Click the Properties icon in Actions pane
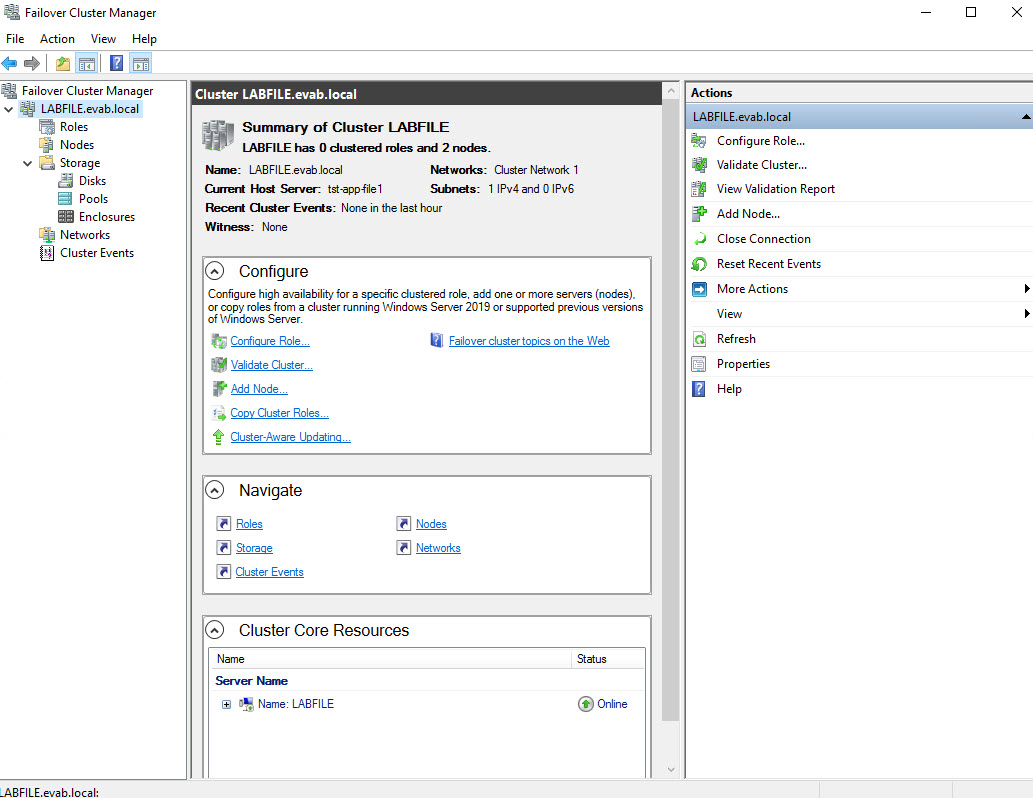 click(x=700, y=364)
